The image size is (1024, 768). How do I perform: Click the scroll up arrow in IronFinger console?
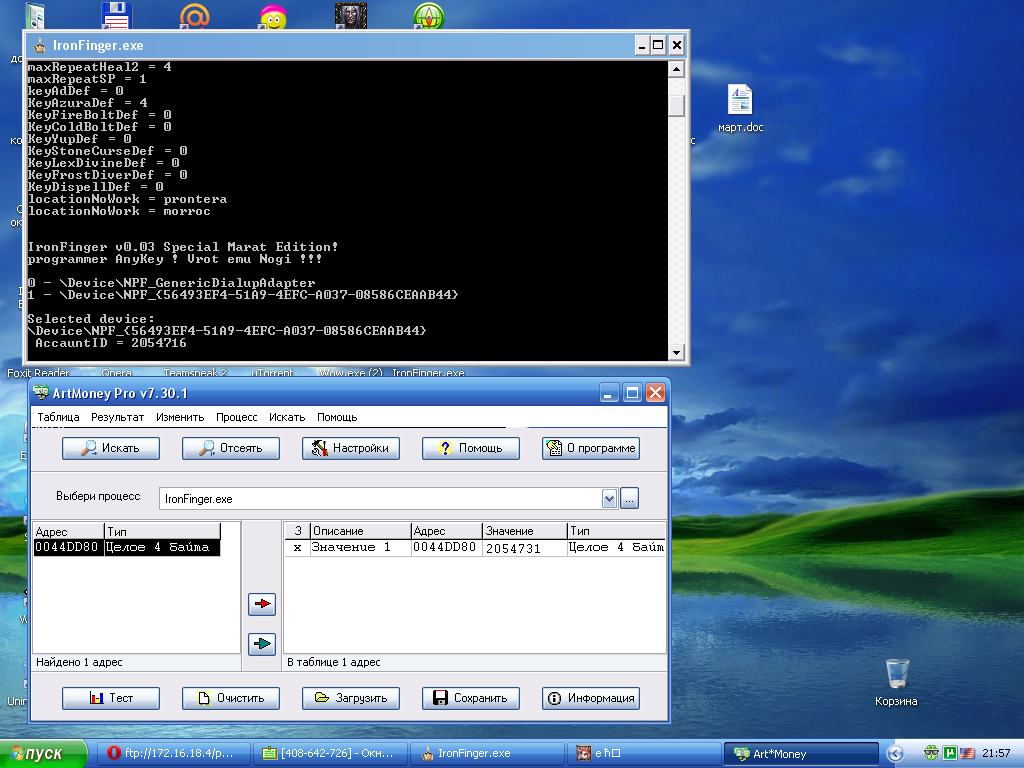point(677,69)
